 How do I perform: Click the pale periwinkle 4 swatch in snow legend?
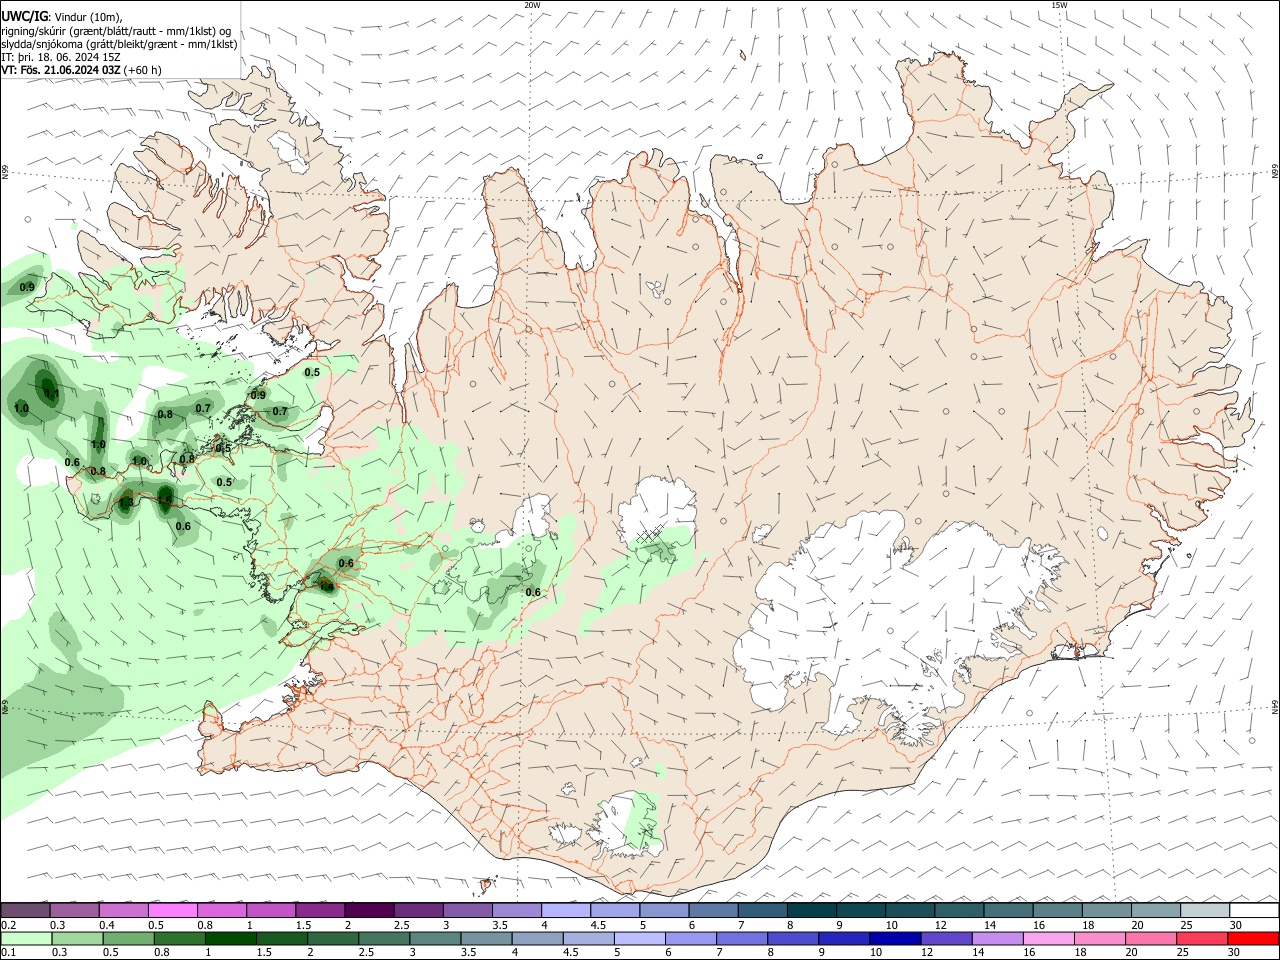point(565,910)
